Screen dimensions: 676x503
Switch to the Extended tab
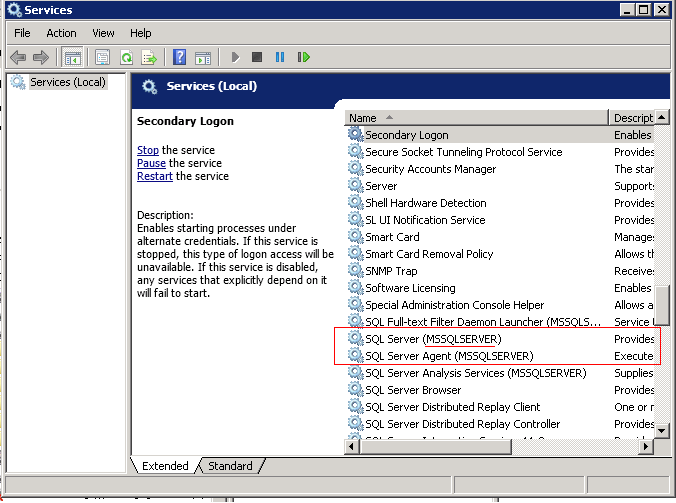pyautogui.click(x=165, y=466)
